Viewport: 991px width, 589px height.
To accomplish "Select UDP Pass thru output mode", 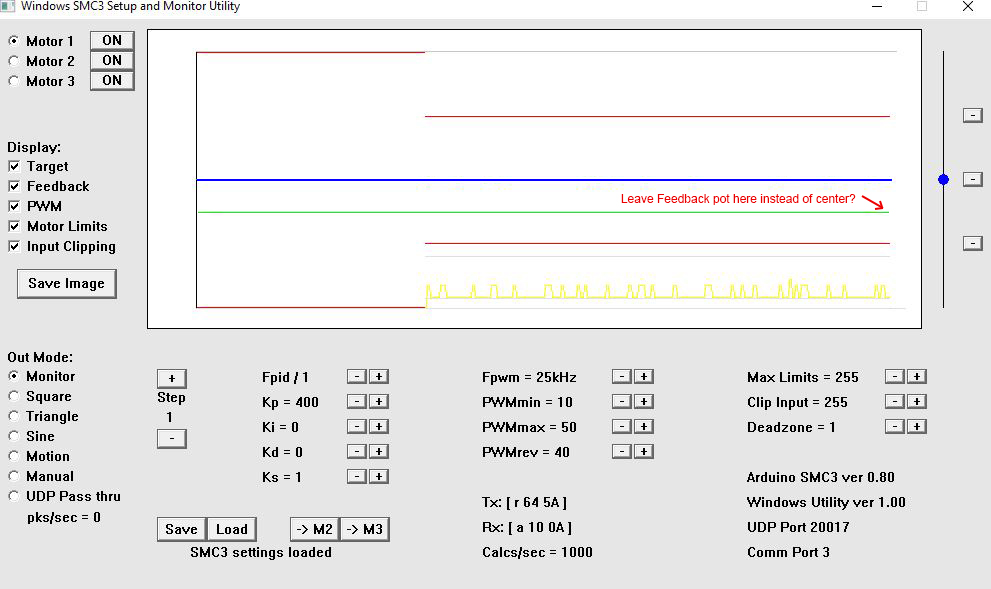I will 13,496.
